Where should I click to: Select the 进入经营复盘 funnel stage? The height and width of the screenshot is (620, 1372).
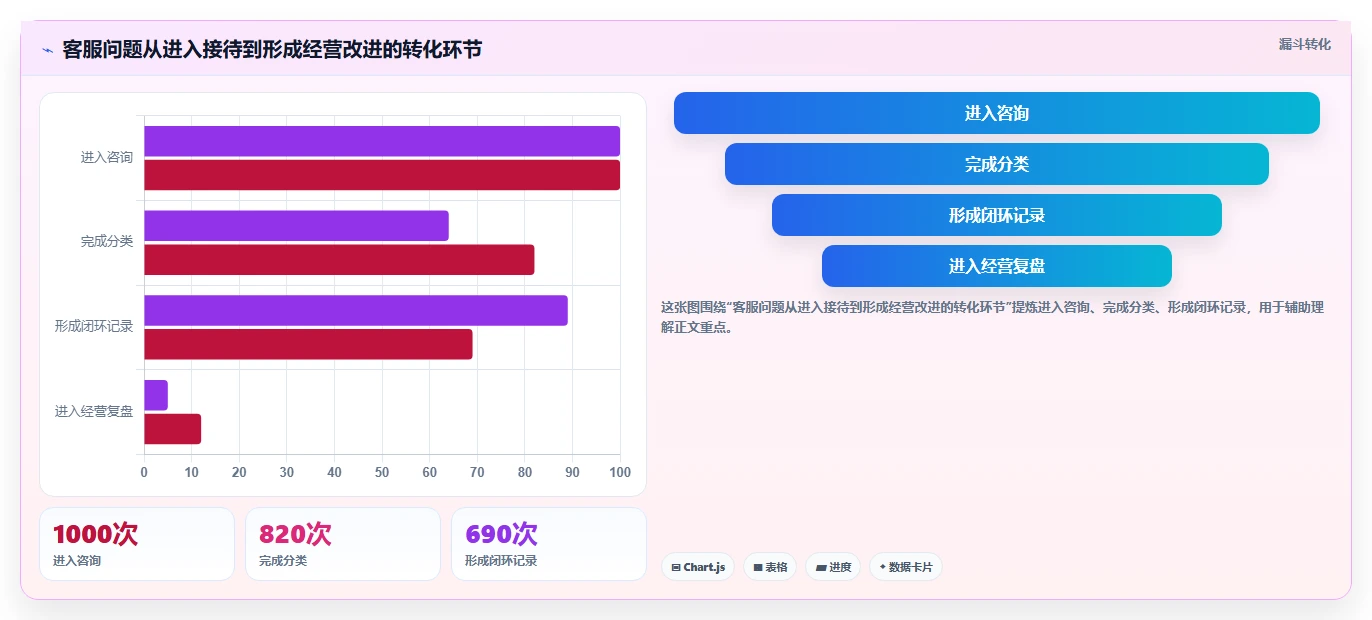pos(997,266)
